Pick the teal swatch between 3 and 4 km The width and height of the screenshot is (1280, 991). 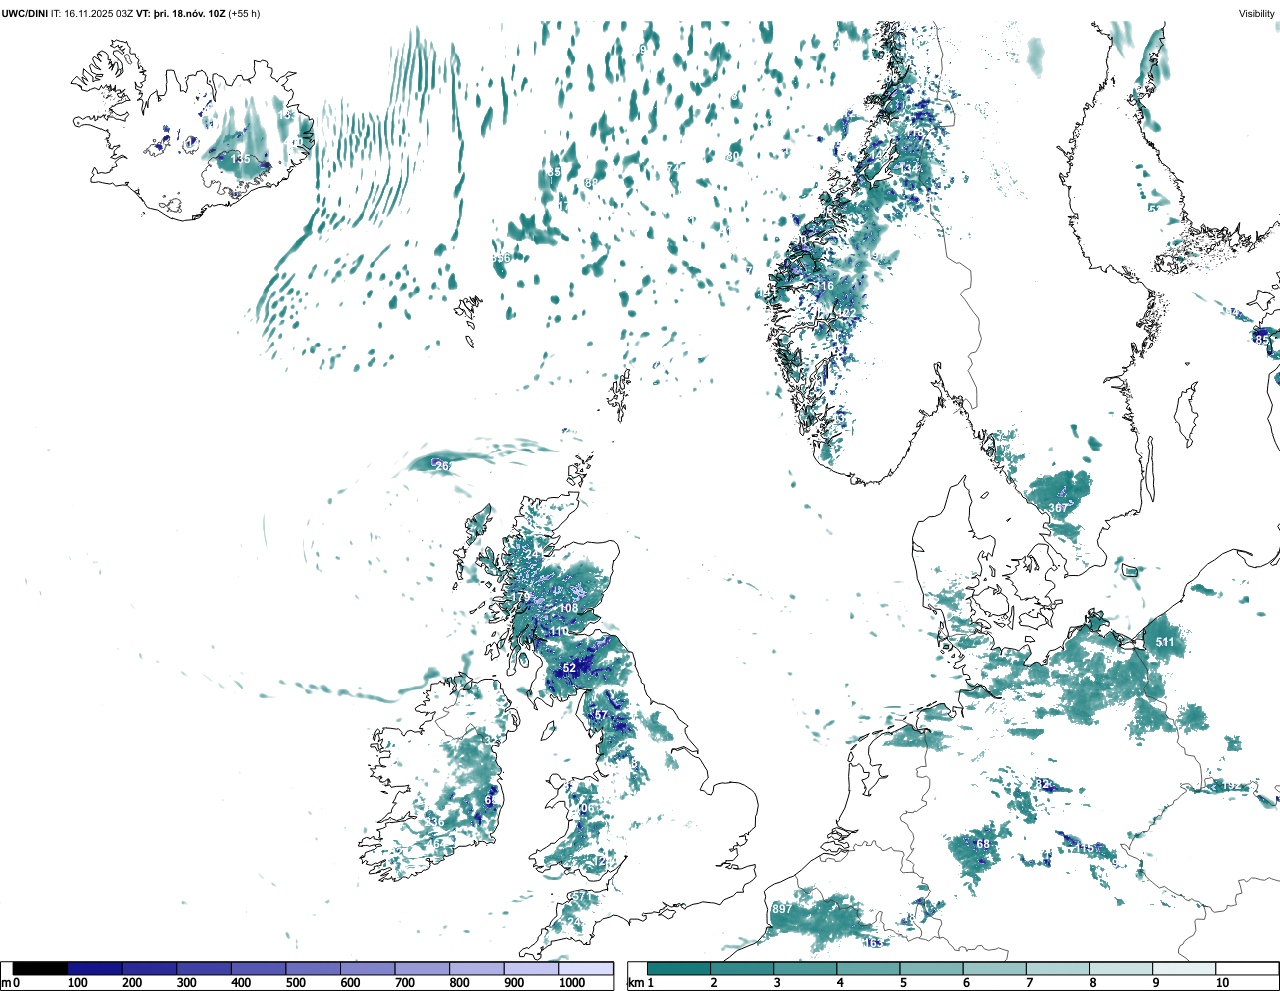click(x=805, y=969)
